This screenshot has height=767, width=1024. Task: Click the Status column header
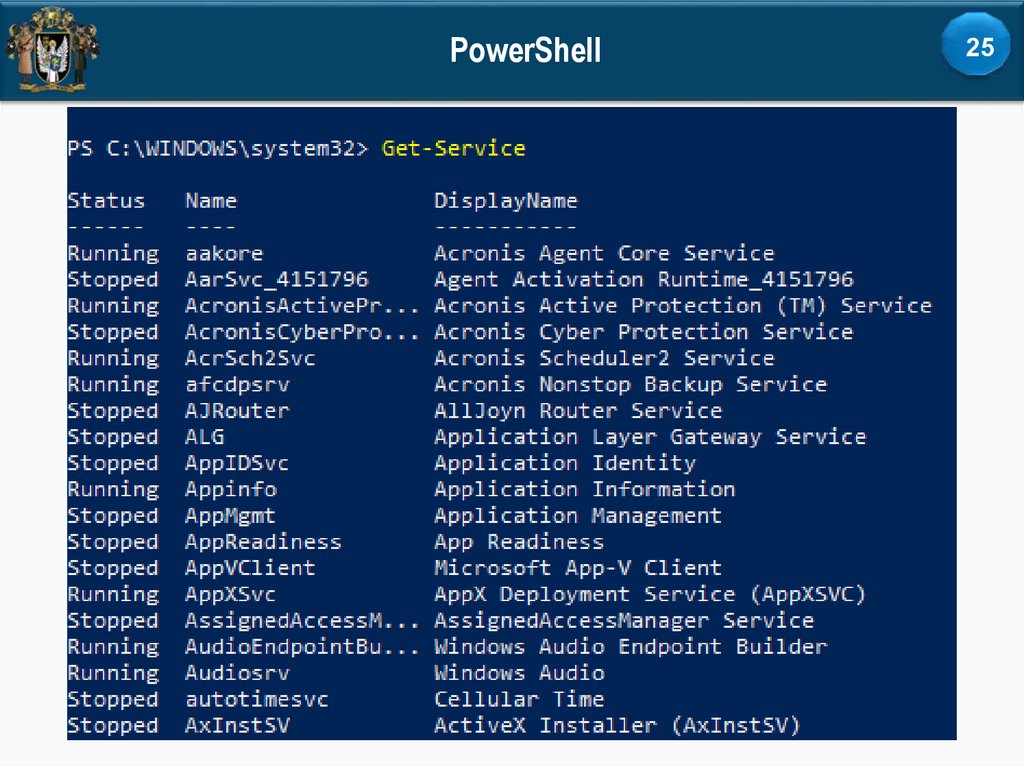pyautogui.click(x=106, y=201)
